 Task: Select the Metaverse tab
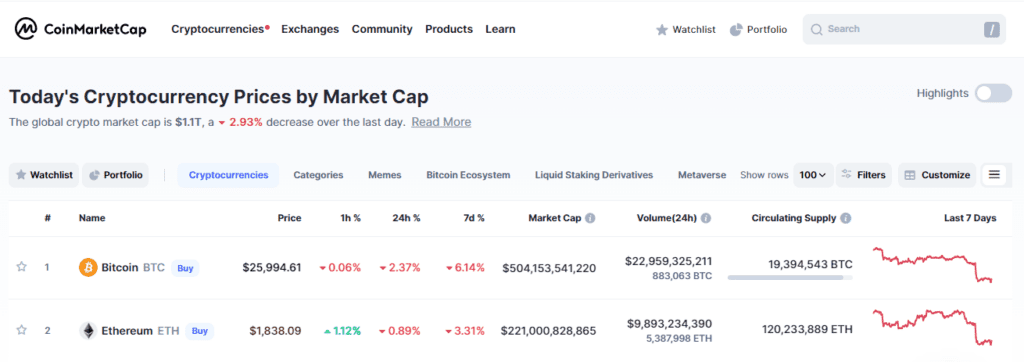click(702, 175)
